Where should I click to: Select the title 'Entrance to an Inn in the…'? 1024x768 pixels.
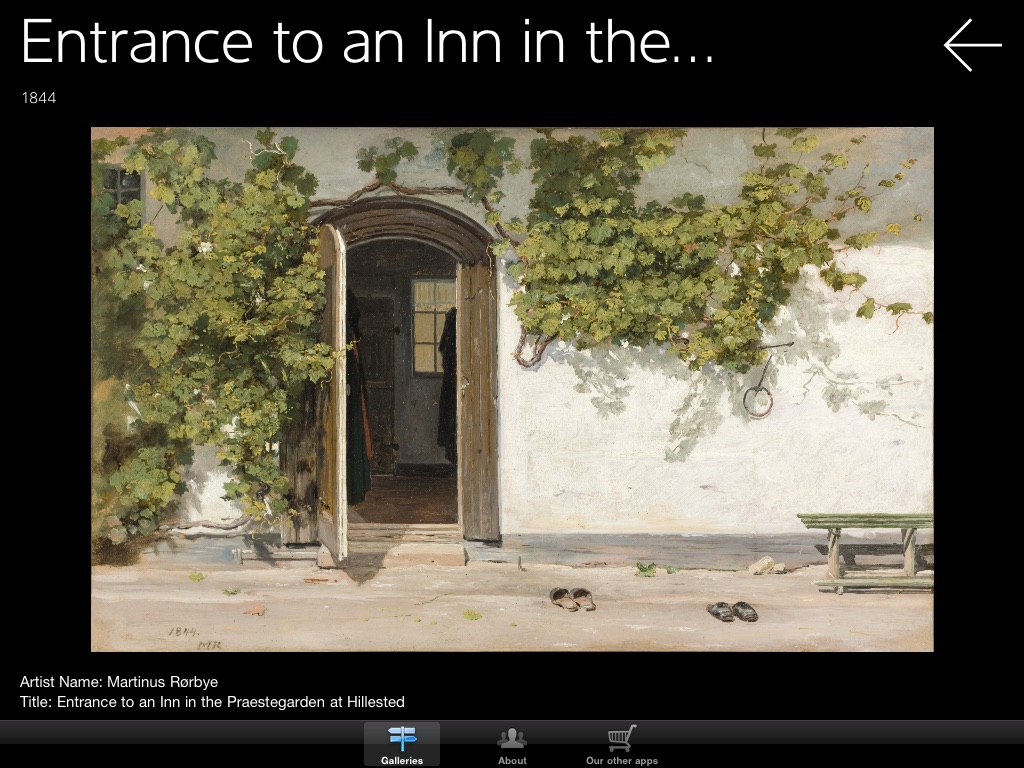click(x=368, y=42)
